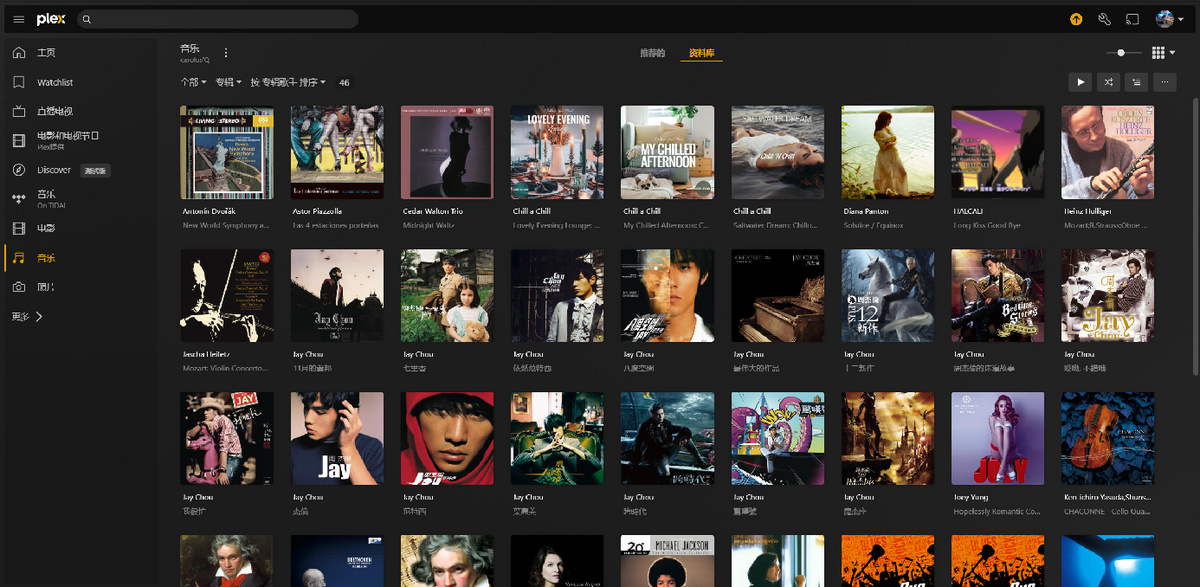This screenshot has width=1200, height=587.
Task: Open the My Chilled Afternoon album cover
Action: [x=667, y=152]
